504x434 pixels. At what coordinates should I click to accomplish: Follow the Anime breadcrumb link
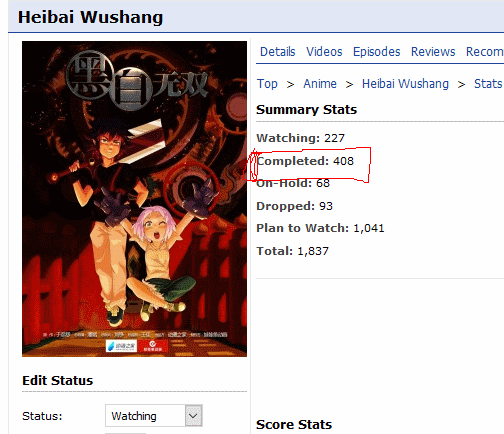[320, 84]
